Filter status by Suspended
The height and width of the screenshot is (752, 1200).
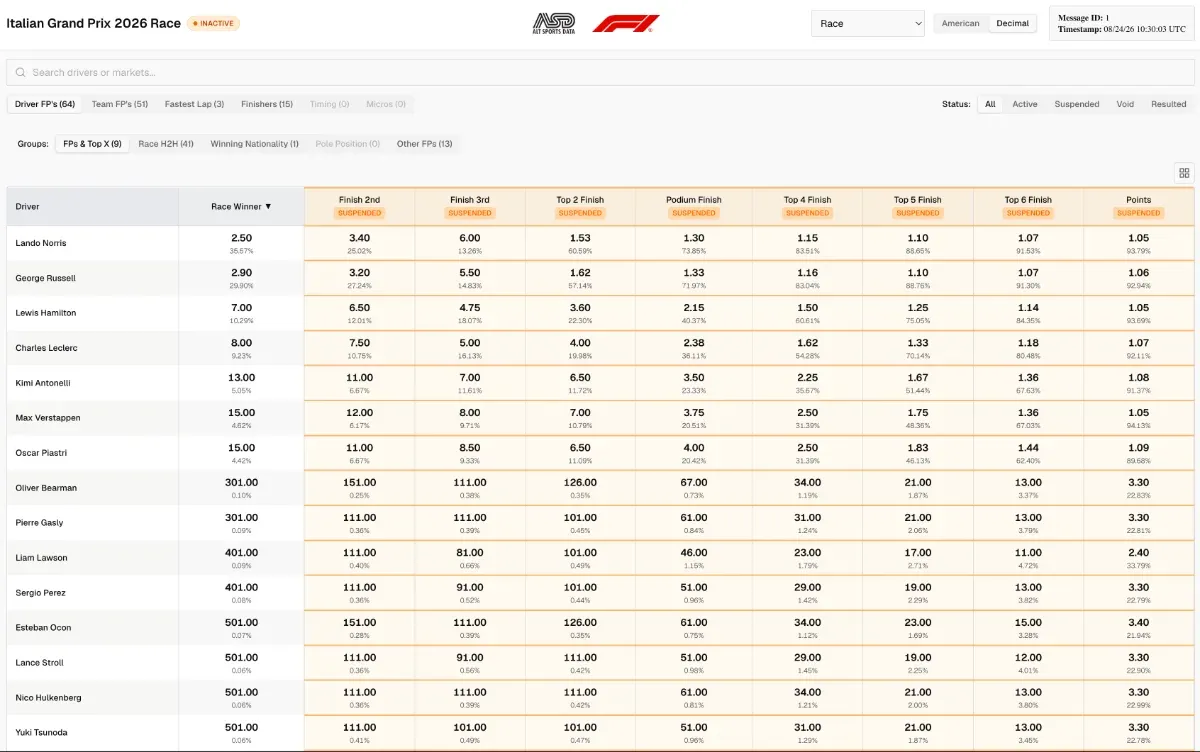pos(1077,104)
